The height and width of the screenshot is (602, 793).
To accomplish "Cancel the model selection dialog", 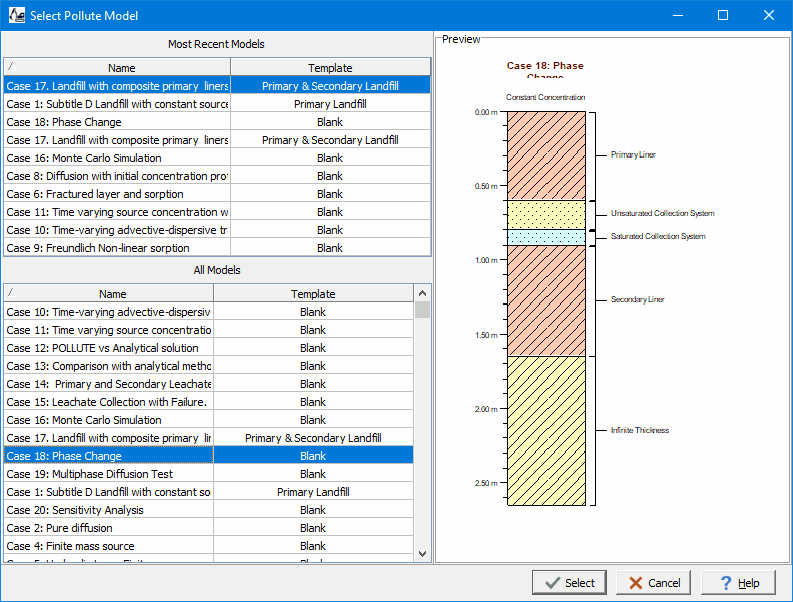I will coord(654,583).
